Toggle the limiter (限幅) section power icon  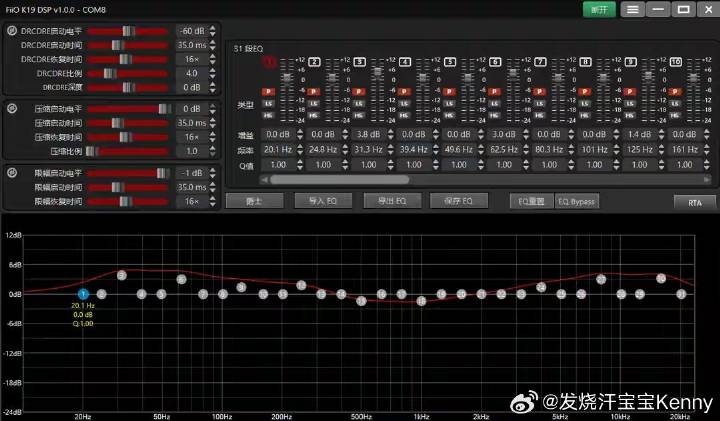click(x=12, y=173)
